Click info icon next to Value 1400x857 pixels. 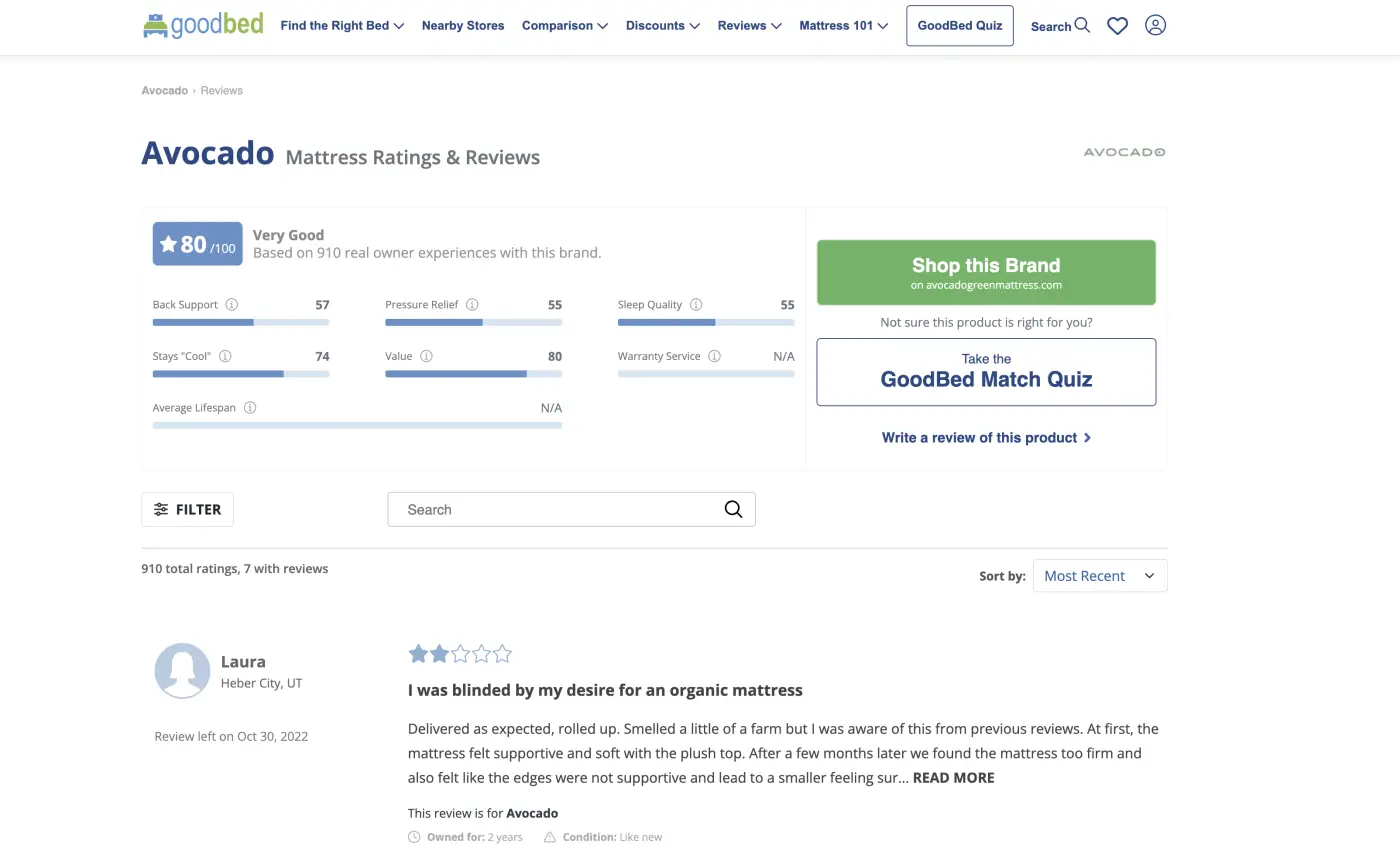click(426, 356)
